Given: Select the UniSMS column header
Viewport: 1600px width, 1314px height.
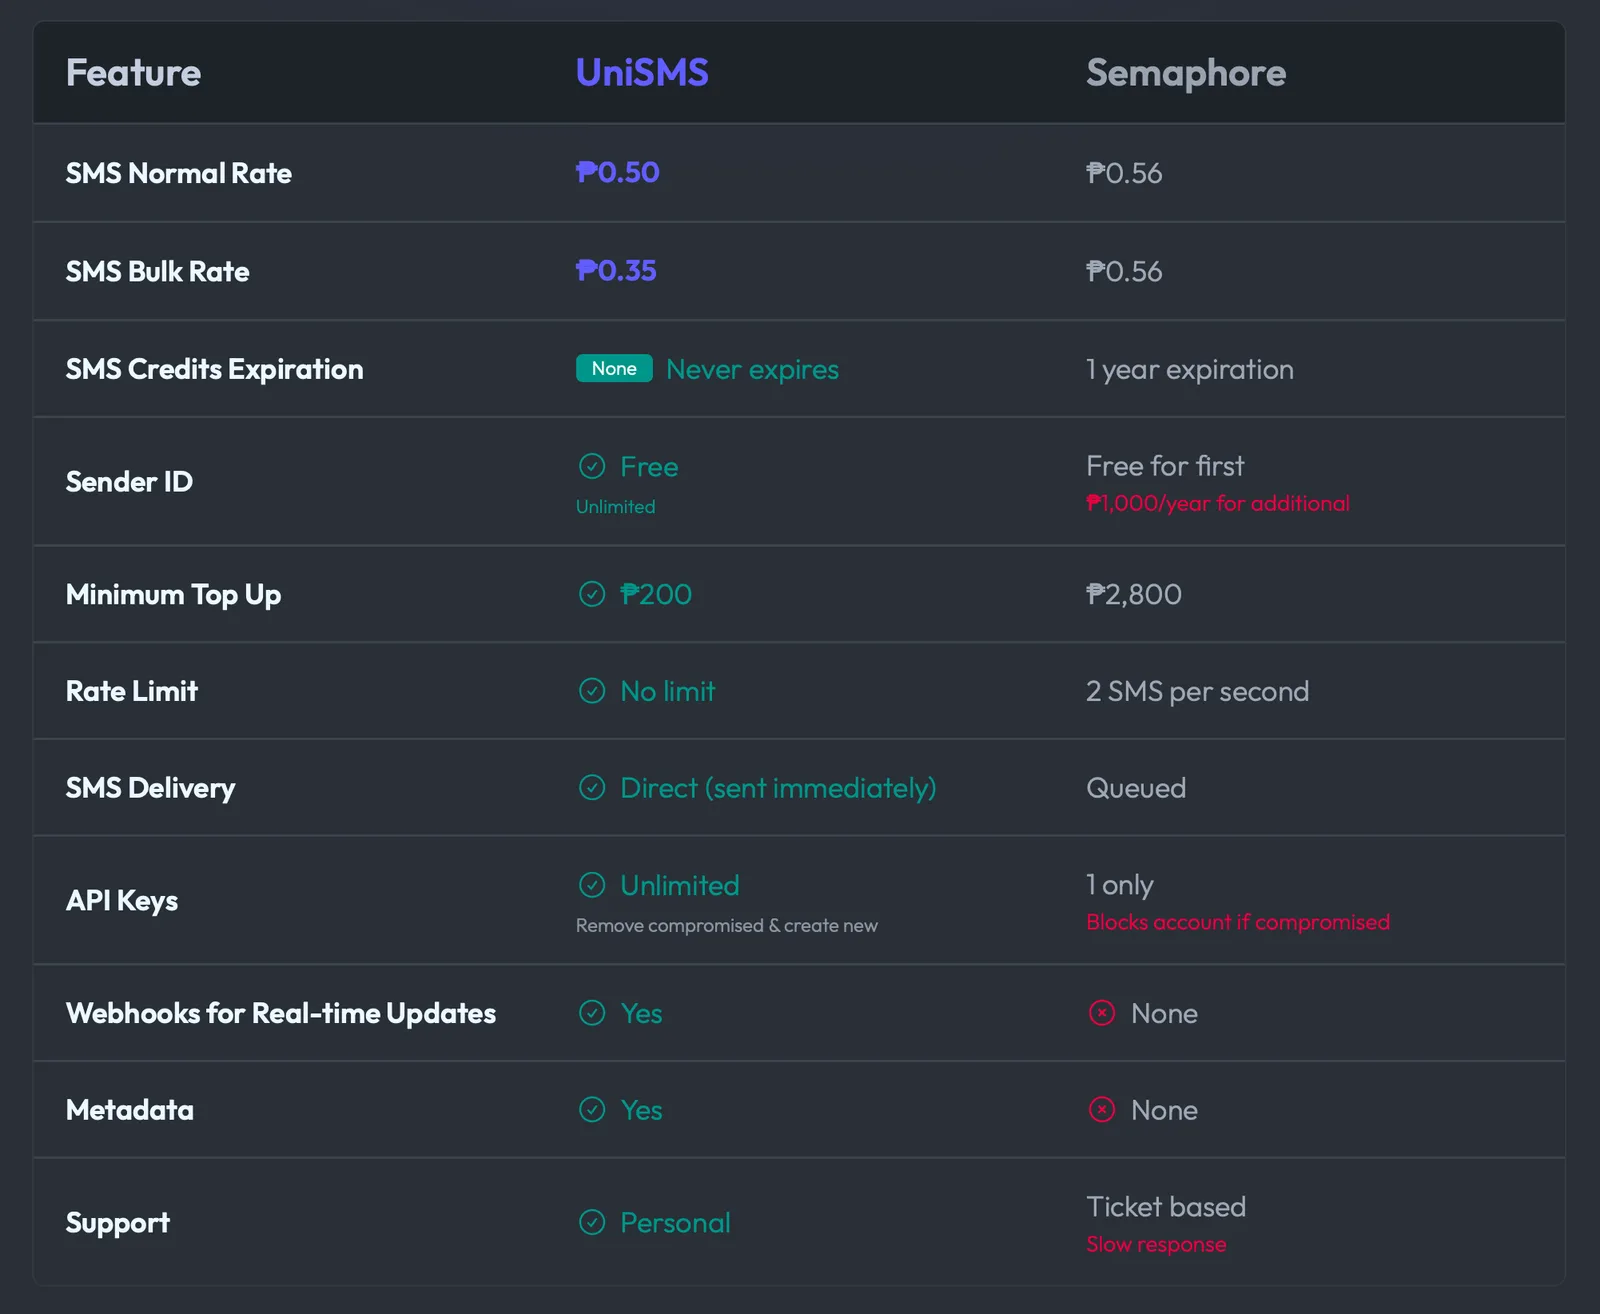Looking at the screenshot, I should pyautogui.click(x=642, y=73).
